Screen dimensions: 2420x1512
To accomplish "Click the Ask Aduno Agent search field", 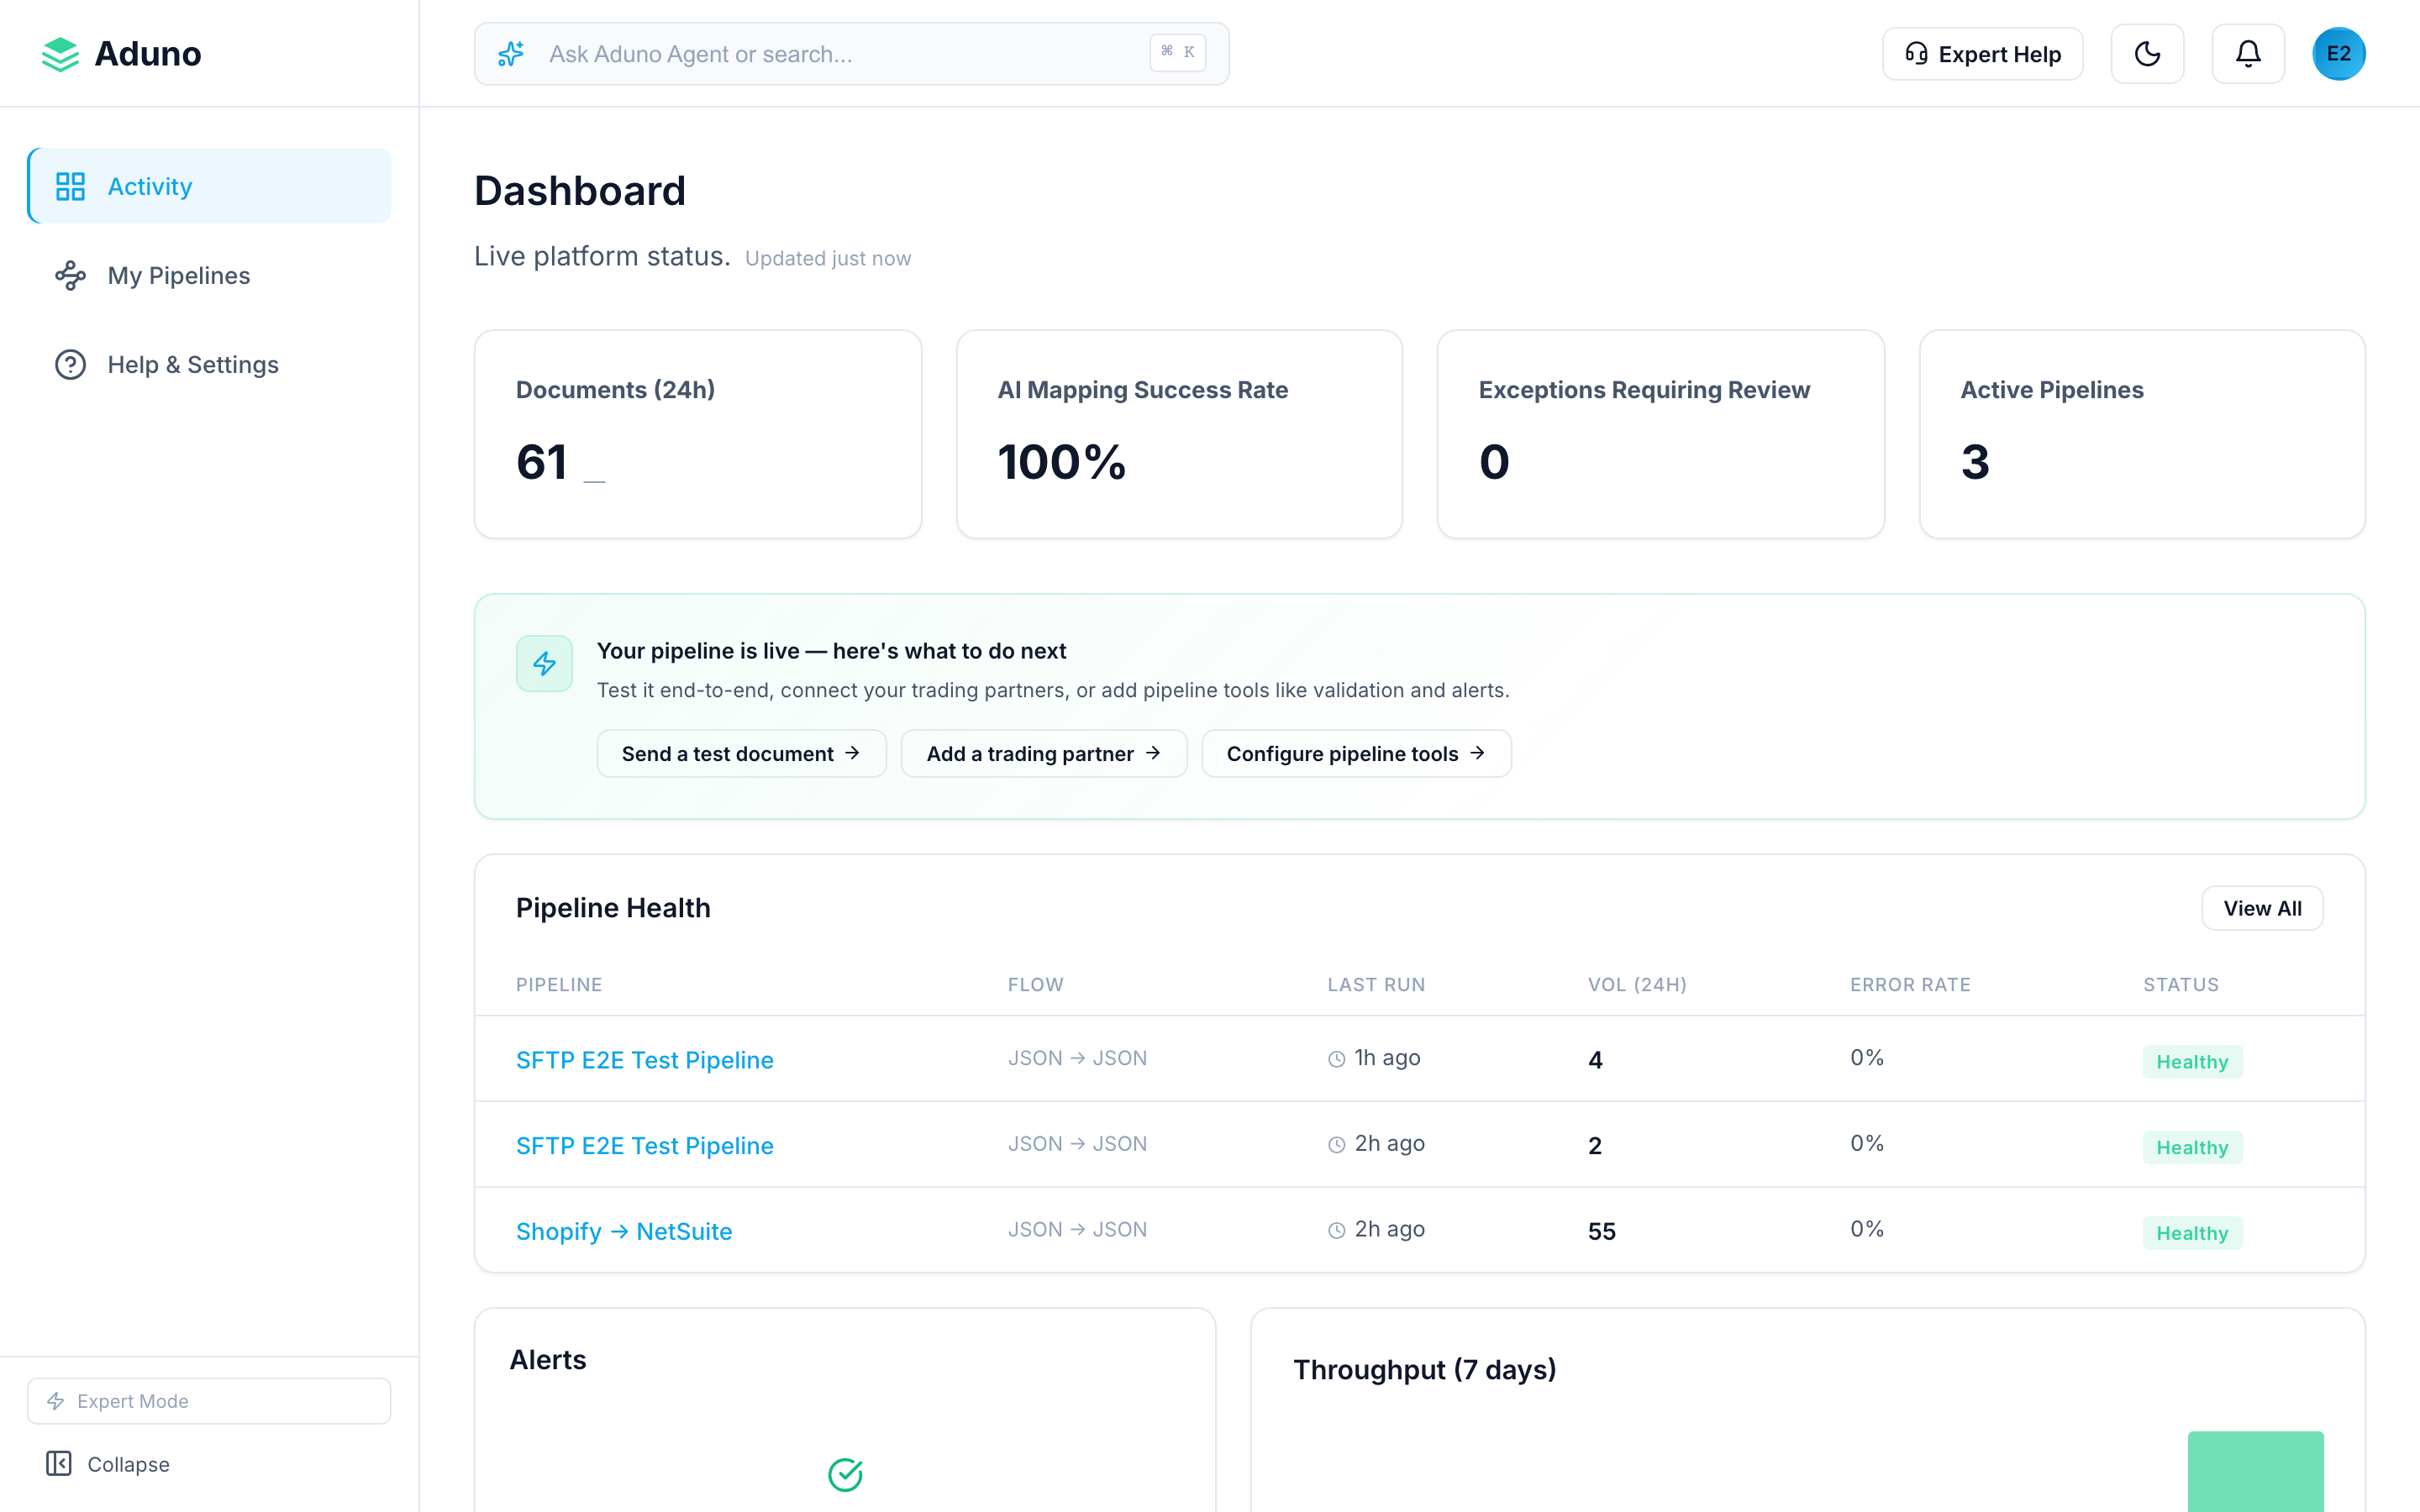I will click(850, 53).
